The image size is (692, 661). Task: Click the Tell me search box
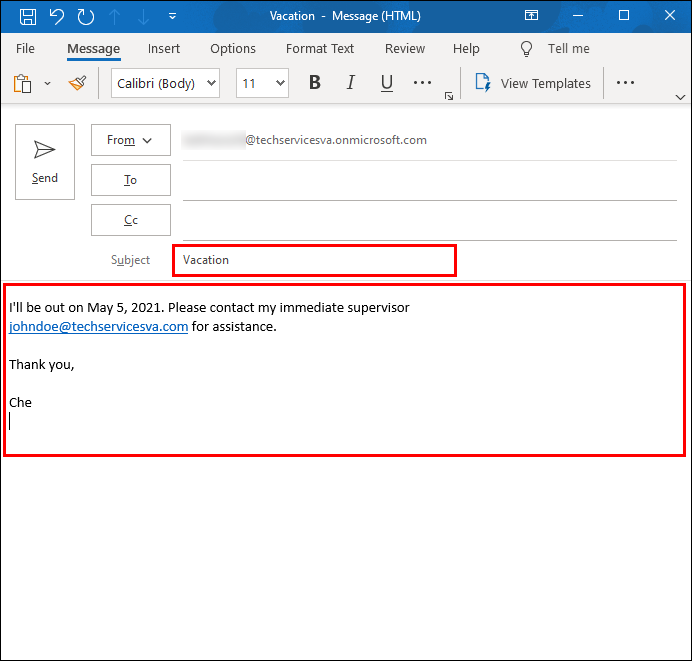pyautogui.click(x=568, y=49)
